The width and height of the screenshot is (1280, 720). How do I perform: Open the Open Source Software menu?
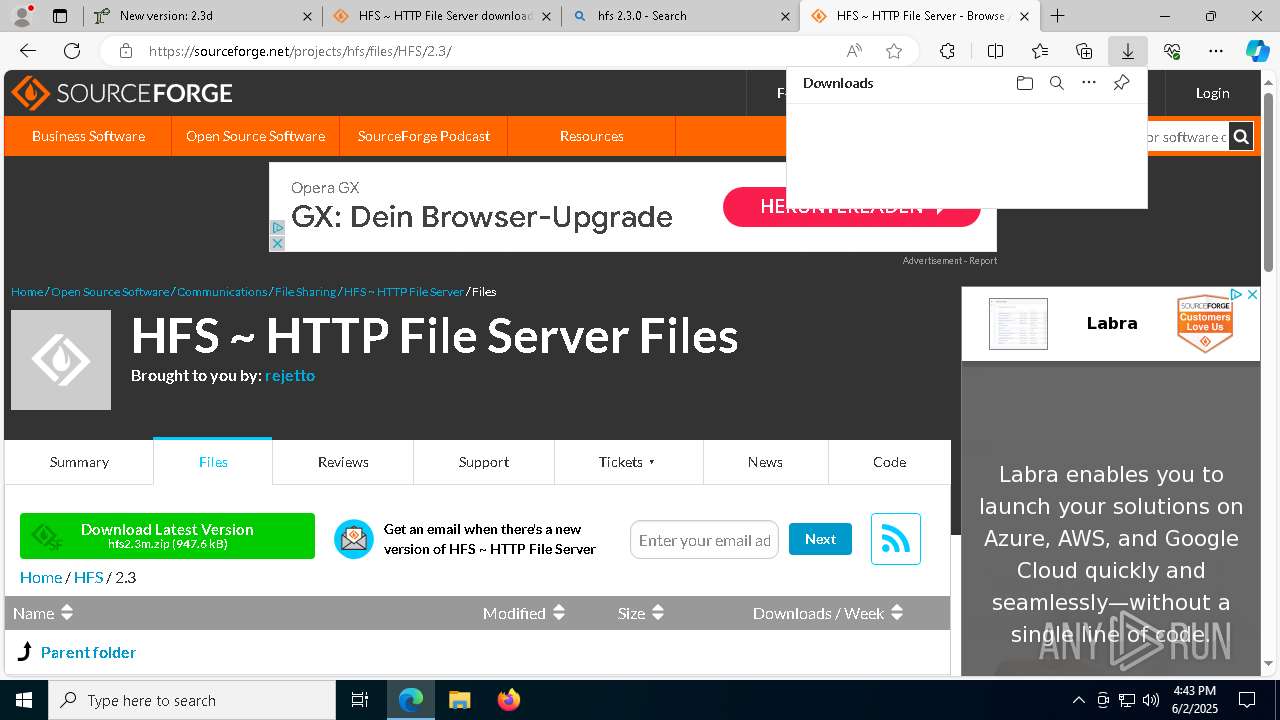click(x=255, y=136)
